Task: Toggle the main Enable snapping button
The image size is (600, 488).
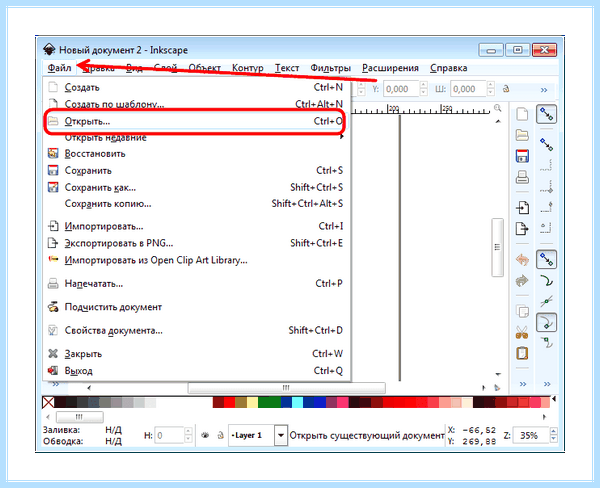Action: 546,114
